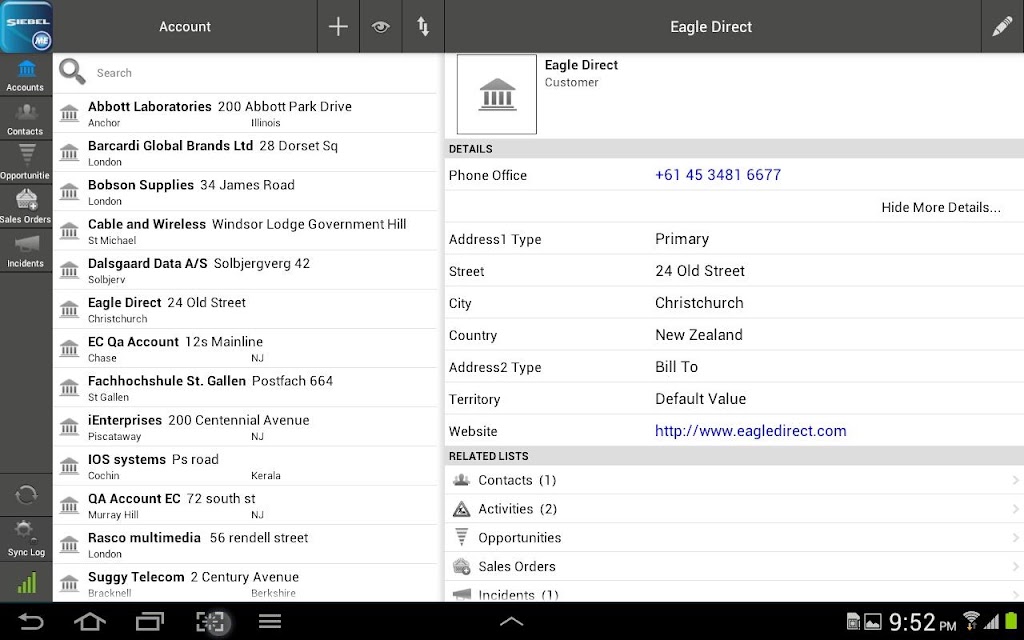The width and height of the screenshot is (1024, 640).
Task: Click into the account Search field
Action: [x=261, y=73]
